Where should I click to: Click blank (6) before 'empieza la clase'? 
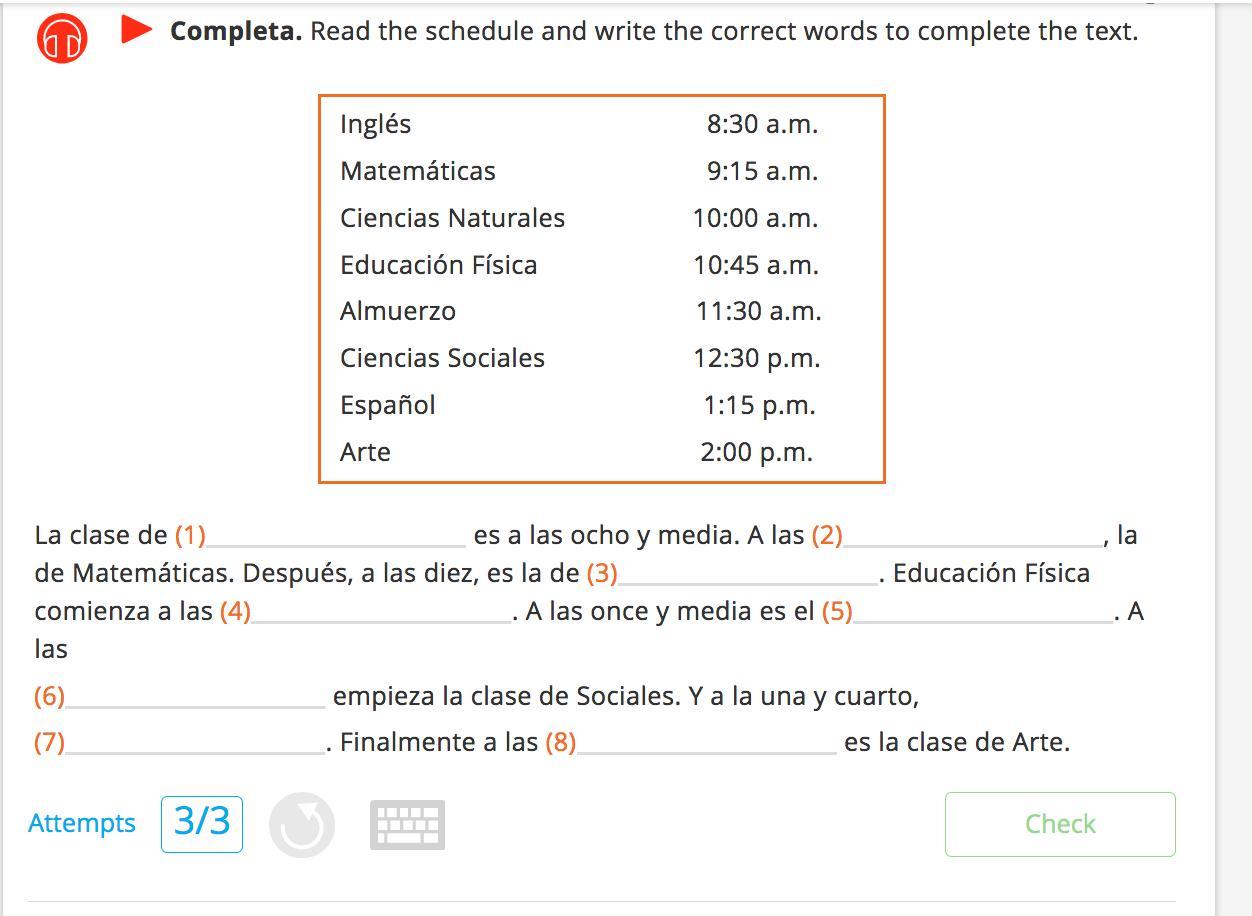195,695
